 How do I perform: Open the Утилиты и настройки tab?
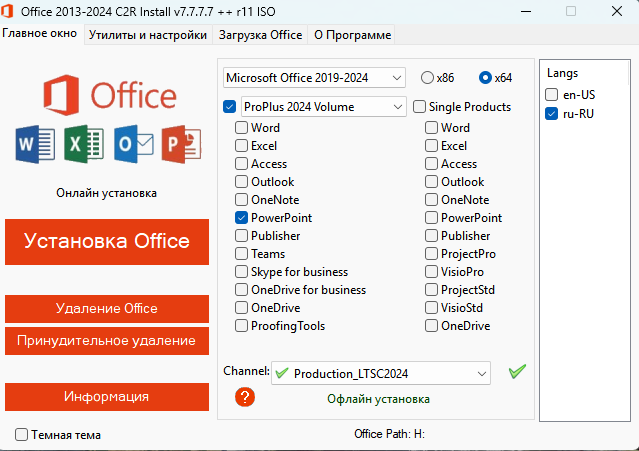pyautogui.click(x=148, y=35)
